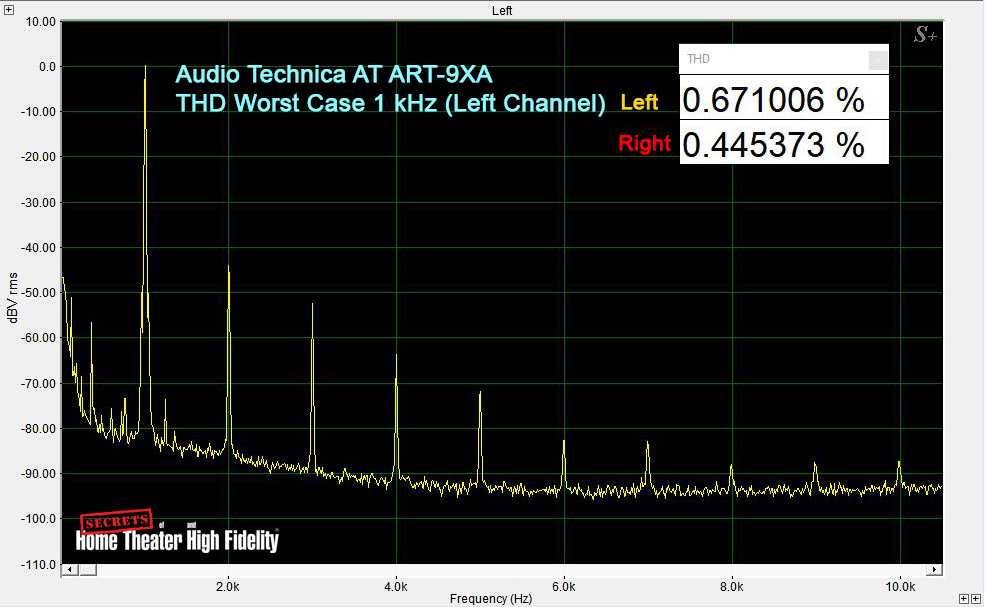Viewport: 985px width, 607px height.
Task: Grab the horizontal scrollbar thumb
Action: coord(88,570)
